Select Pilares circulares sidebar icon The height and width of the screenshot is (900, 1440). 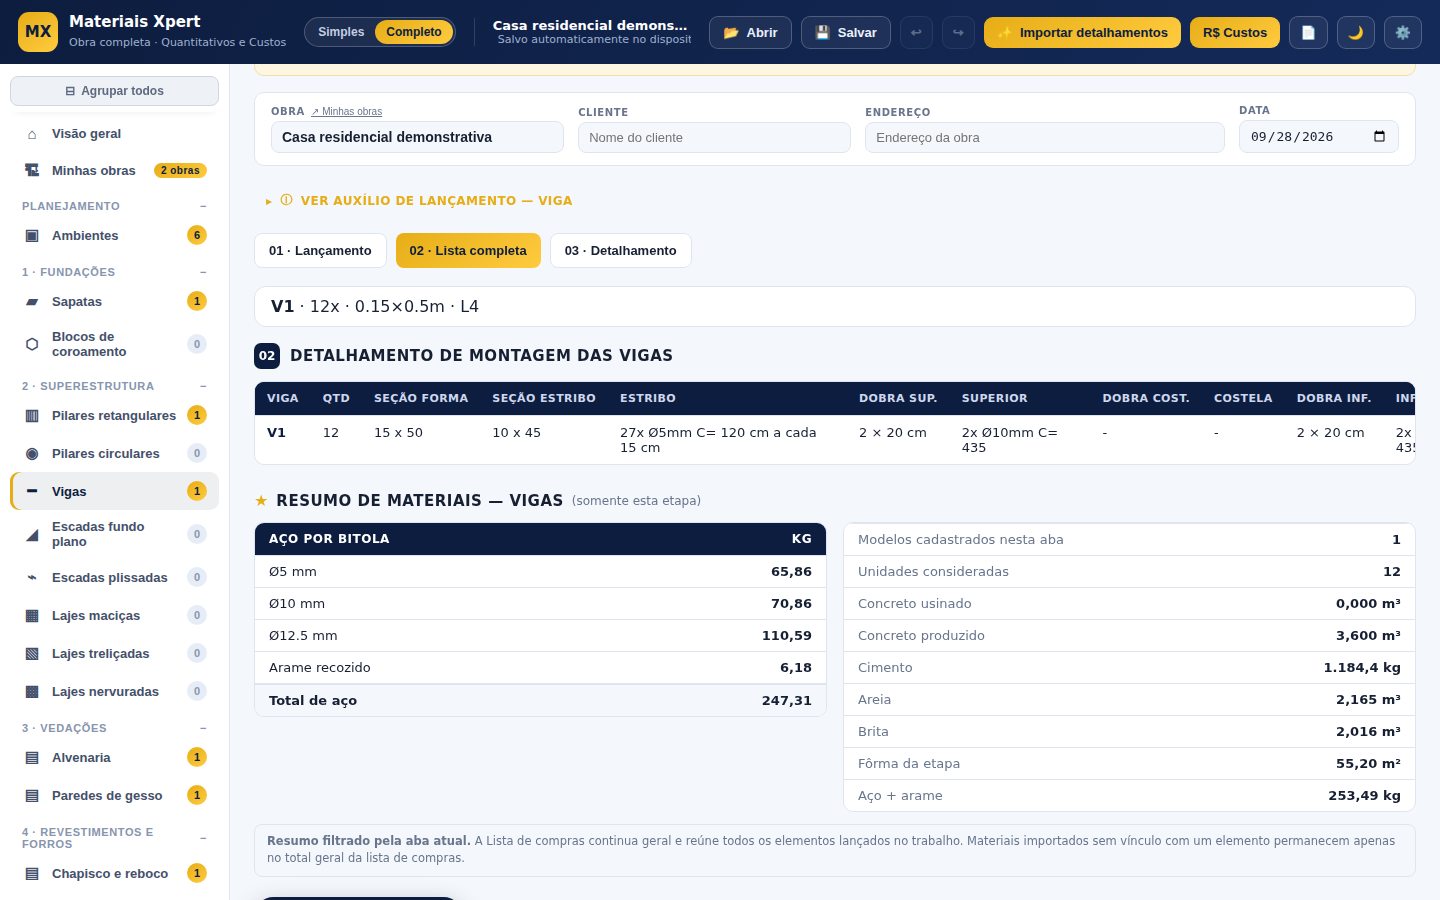(x=32, y=454)
